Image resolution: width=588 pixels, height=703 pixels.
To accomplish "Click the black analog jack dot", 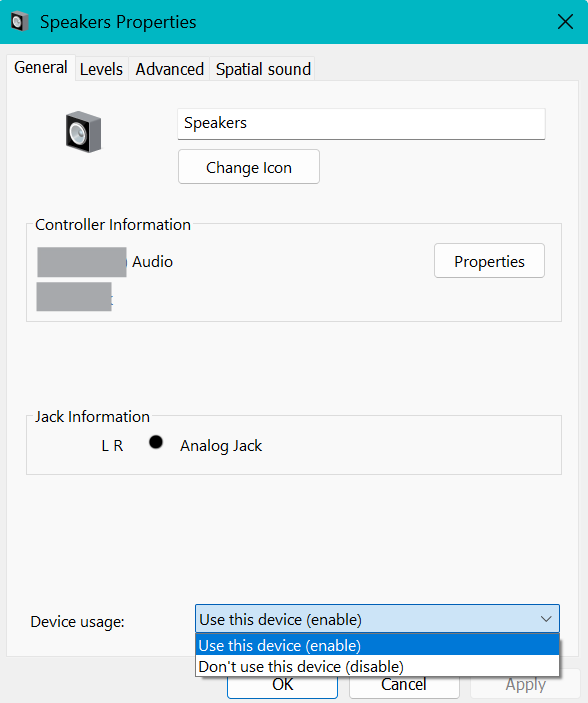I will [x=156, y=442].
